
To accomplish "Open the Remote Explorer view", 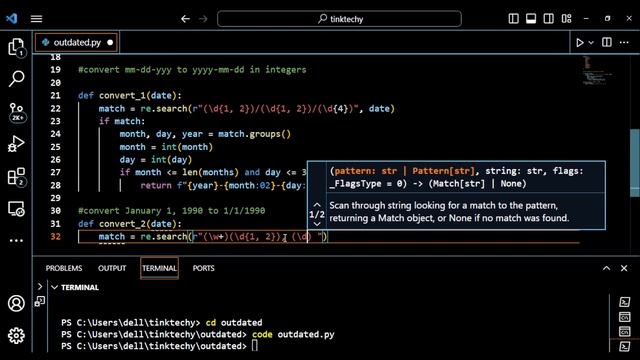I will tap(16, 209).
